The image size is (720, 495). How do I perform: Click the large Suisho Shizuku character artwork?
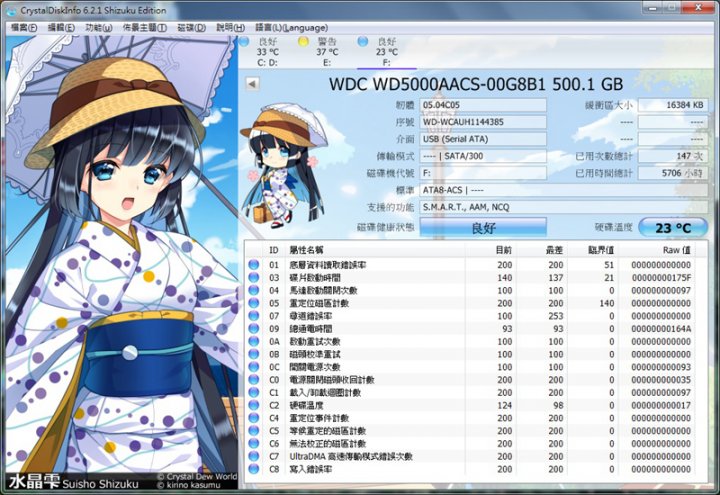122,262
